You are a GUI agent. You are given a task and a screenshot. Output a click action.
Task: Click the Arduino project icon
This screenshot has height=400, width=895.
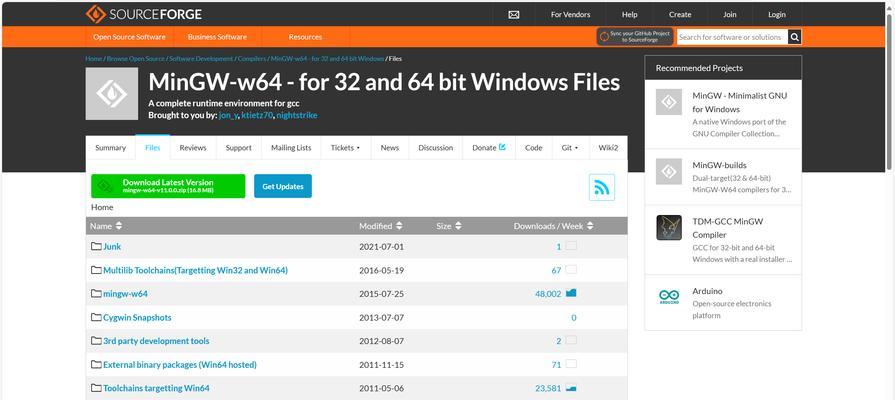[x=668, y=297]
